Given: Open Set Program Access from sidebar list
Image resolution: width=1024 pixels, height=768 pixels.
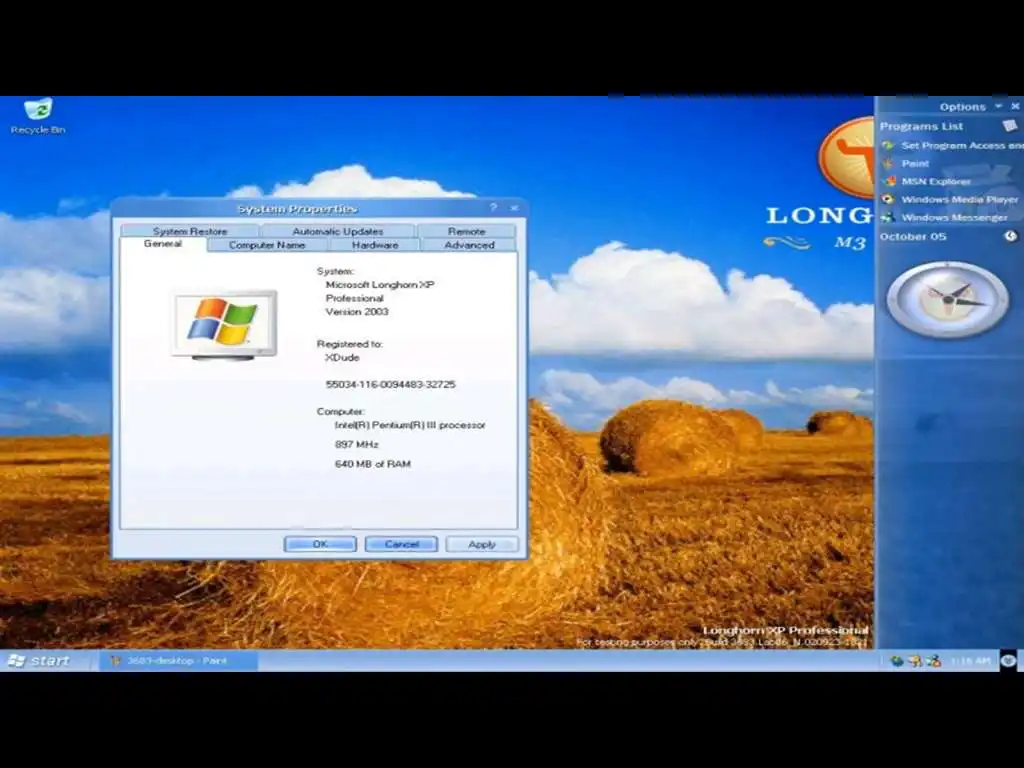Looking at the screenshot, I should pyautogui.click(x=962, y=146).
